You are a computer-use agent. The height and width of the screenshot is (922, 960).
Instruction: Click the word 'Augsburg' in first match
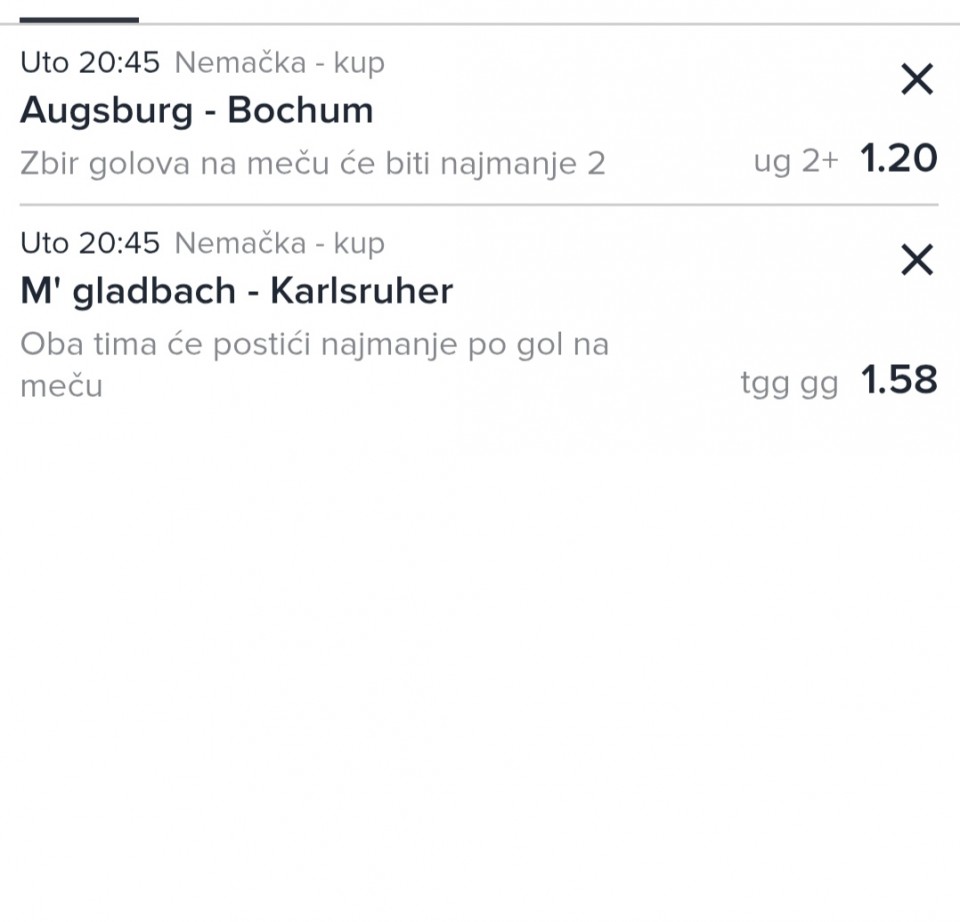click(x=106, y=110)
